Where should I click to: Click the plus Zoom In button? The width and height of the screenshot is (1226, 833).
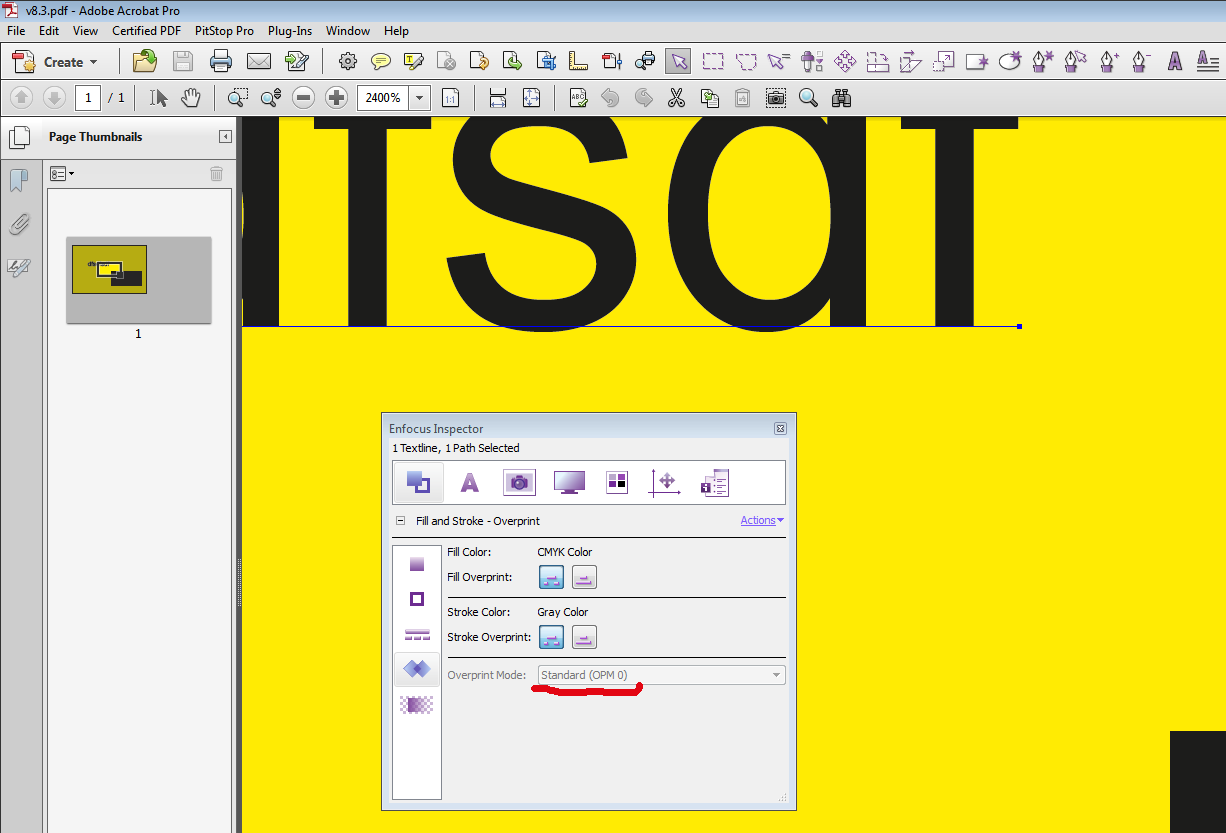(337, 98)
